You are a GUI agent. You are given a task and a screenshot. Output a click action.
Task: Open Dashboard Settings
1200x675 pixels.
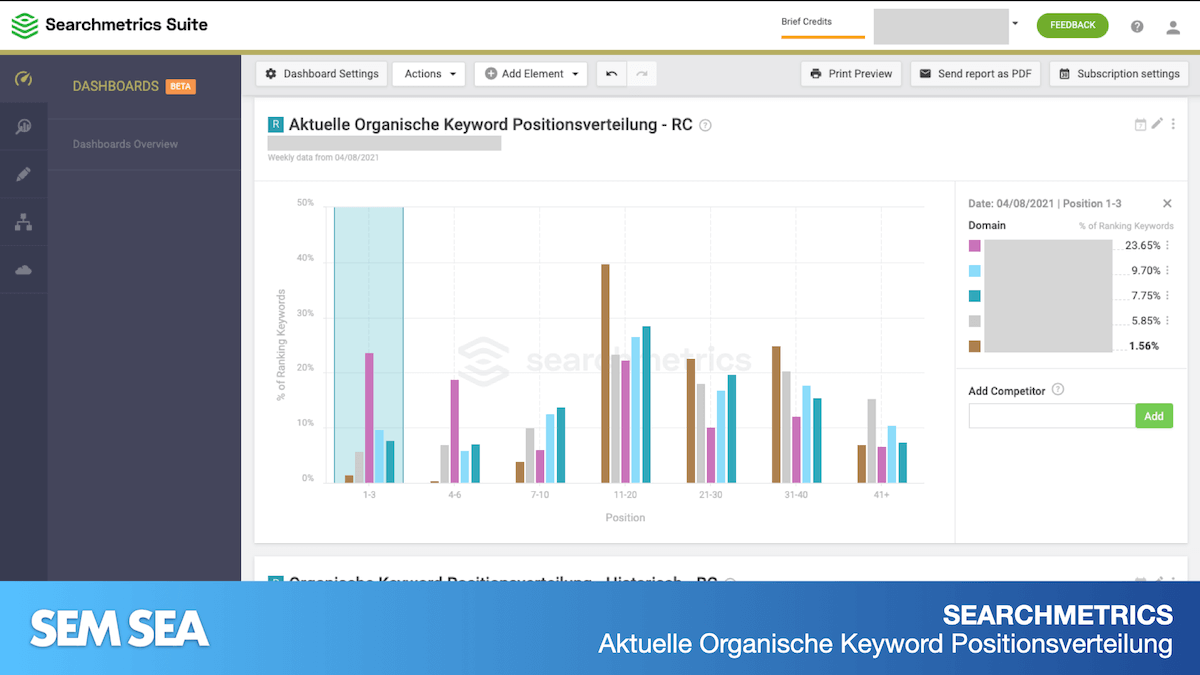(321, 74)
